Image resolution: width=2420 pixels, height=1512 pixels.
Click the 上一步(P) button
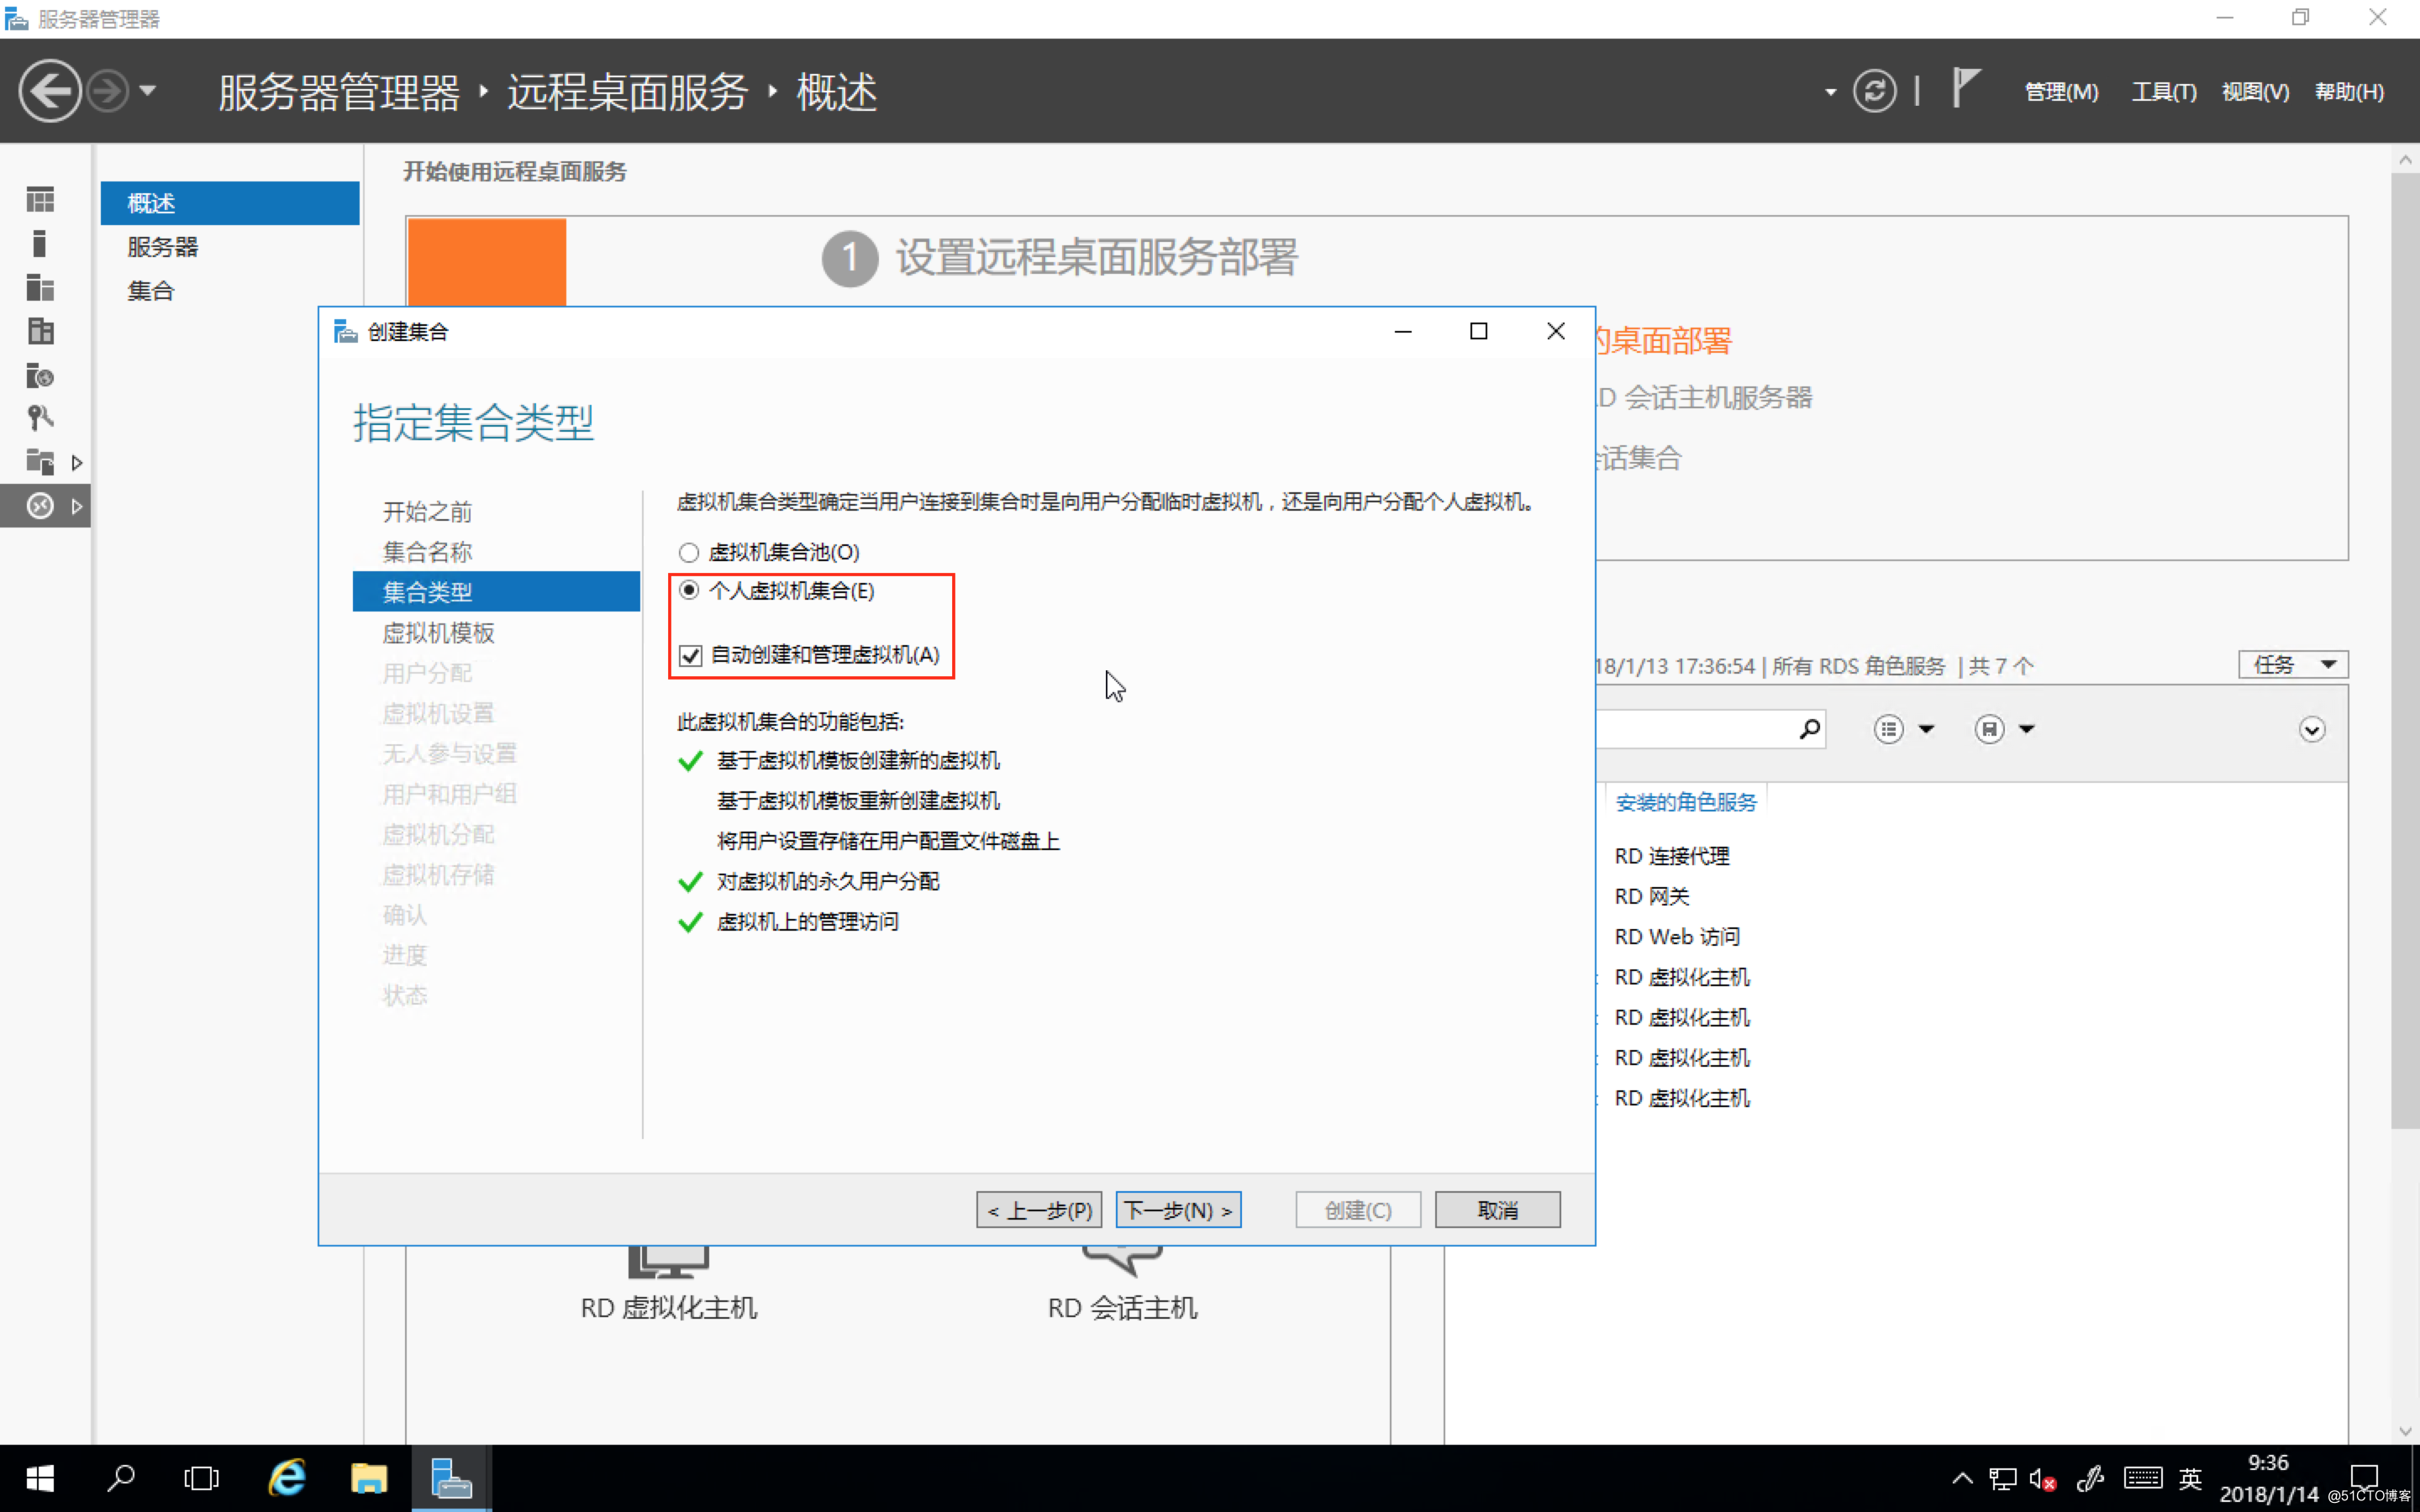click(x=1039, y=1210)
